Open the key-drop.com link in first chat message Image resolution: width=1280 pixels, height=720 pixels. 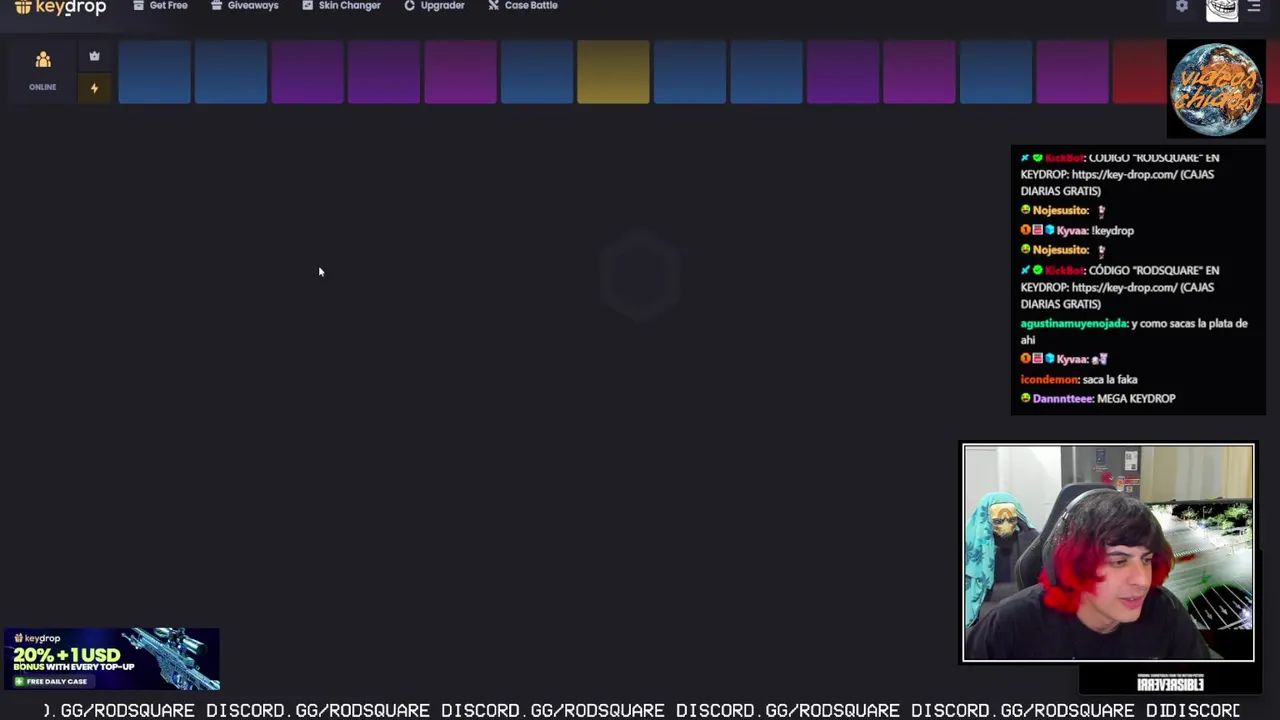point(1124,174)
